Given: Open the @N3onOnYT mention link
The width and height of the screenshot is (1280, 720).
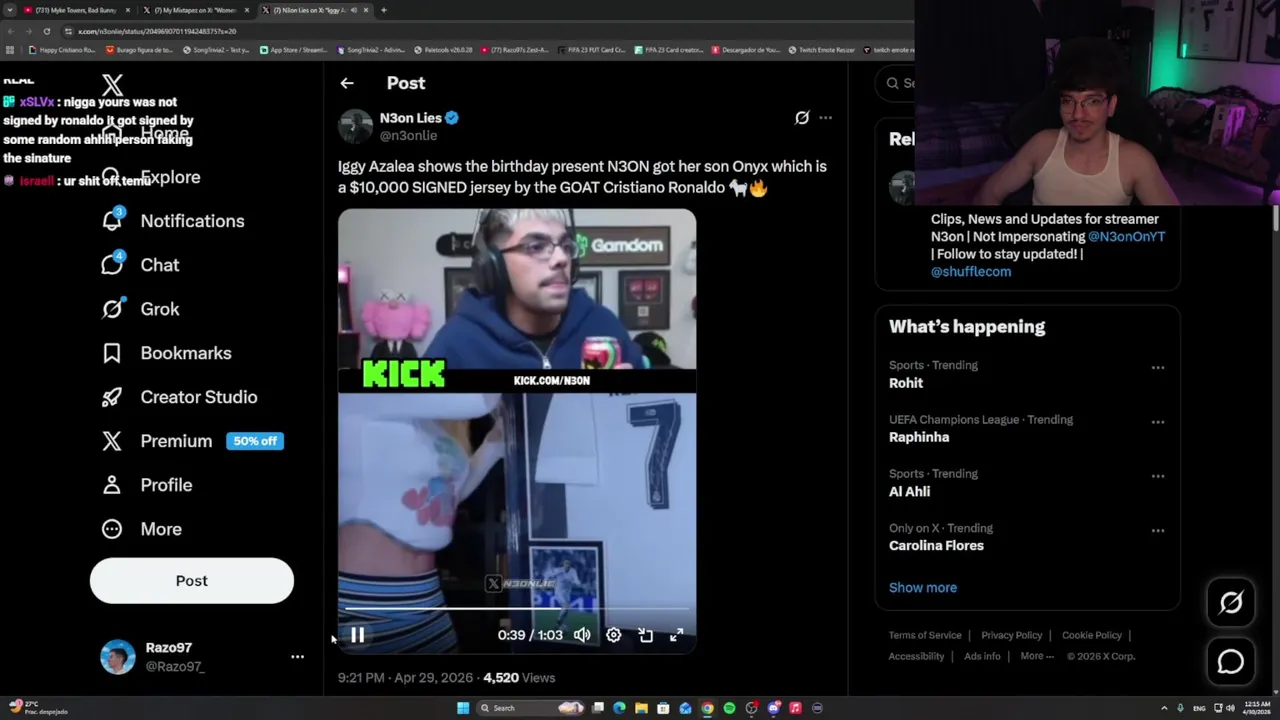Looking at the screenshot, I should tap(1126, 237).
